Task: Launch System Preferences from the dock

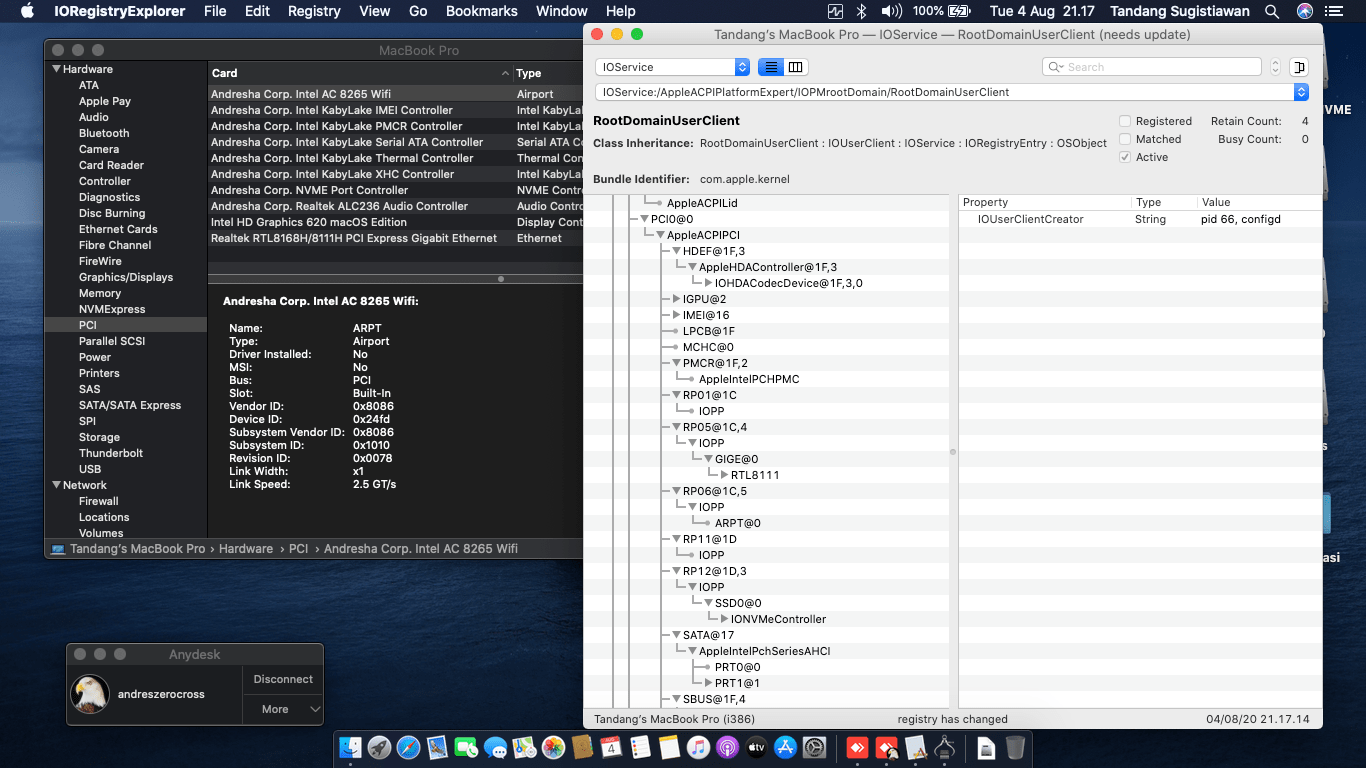Action: point(814,747)
